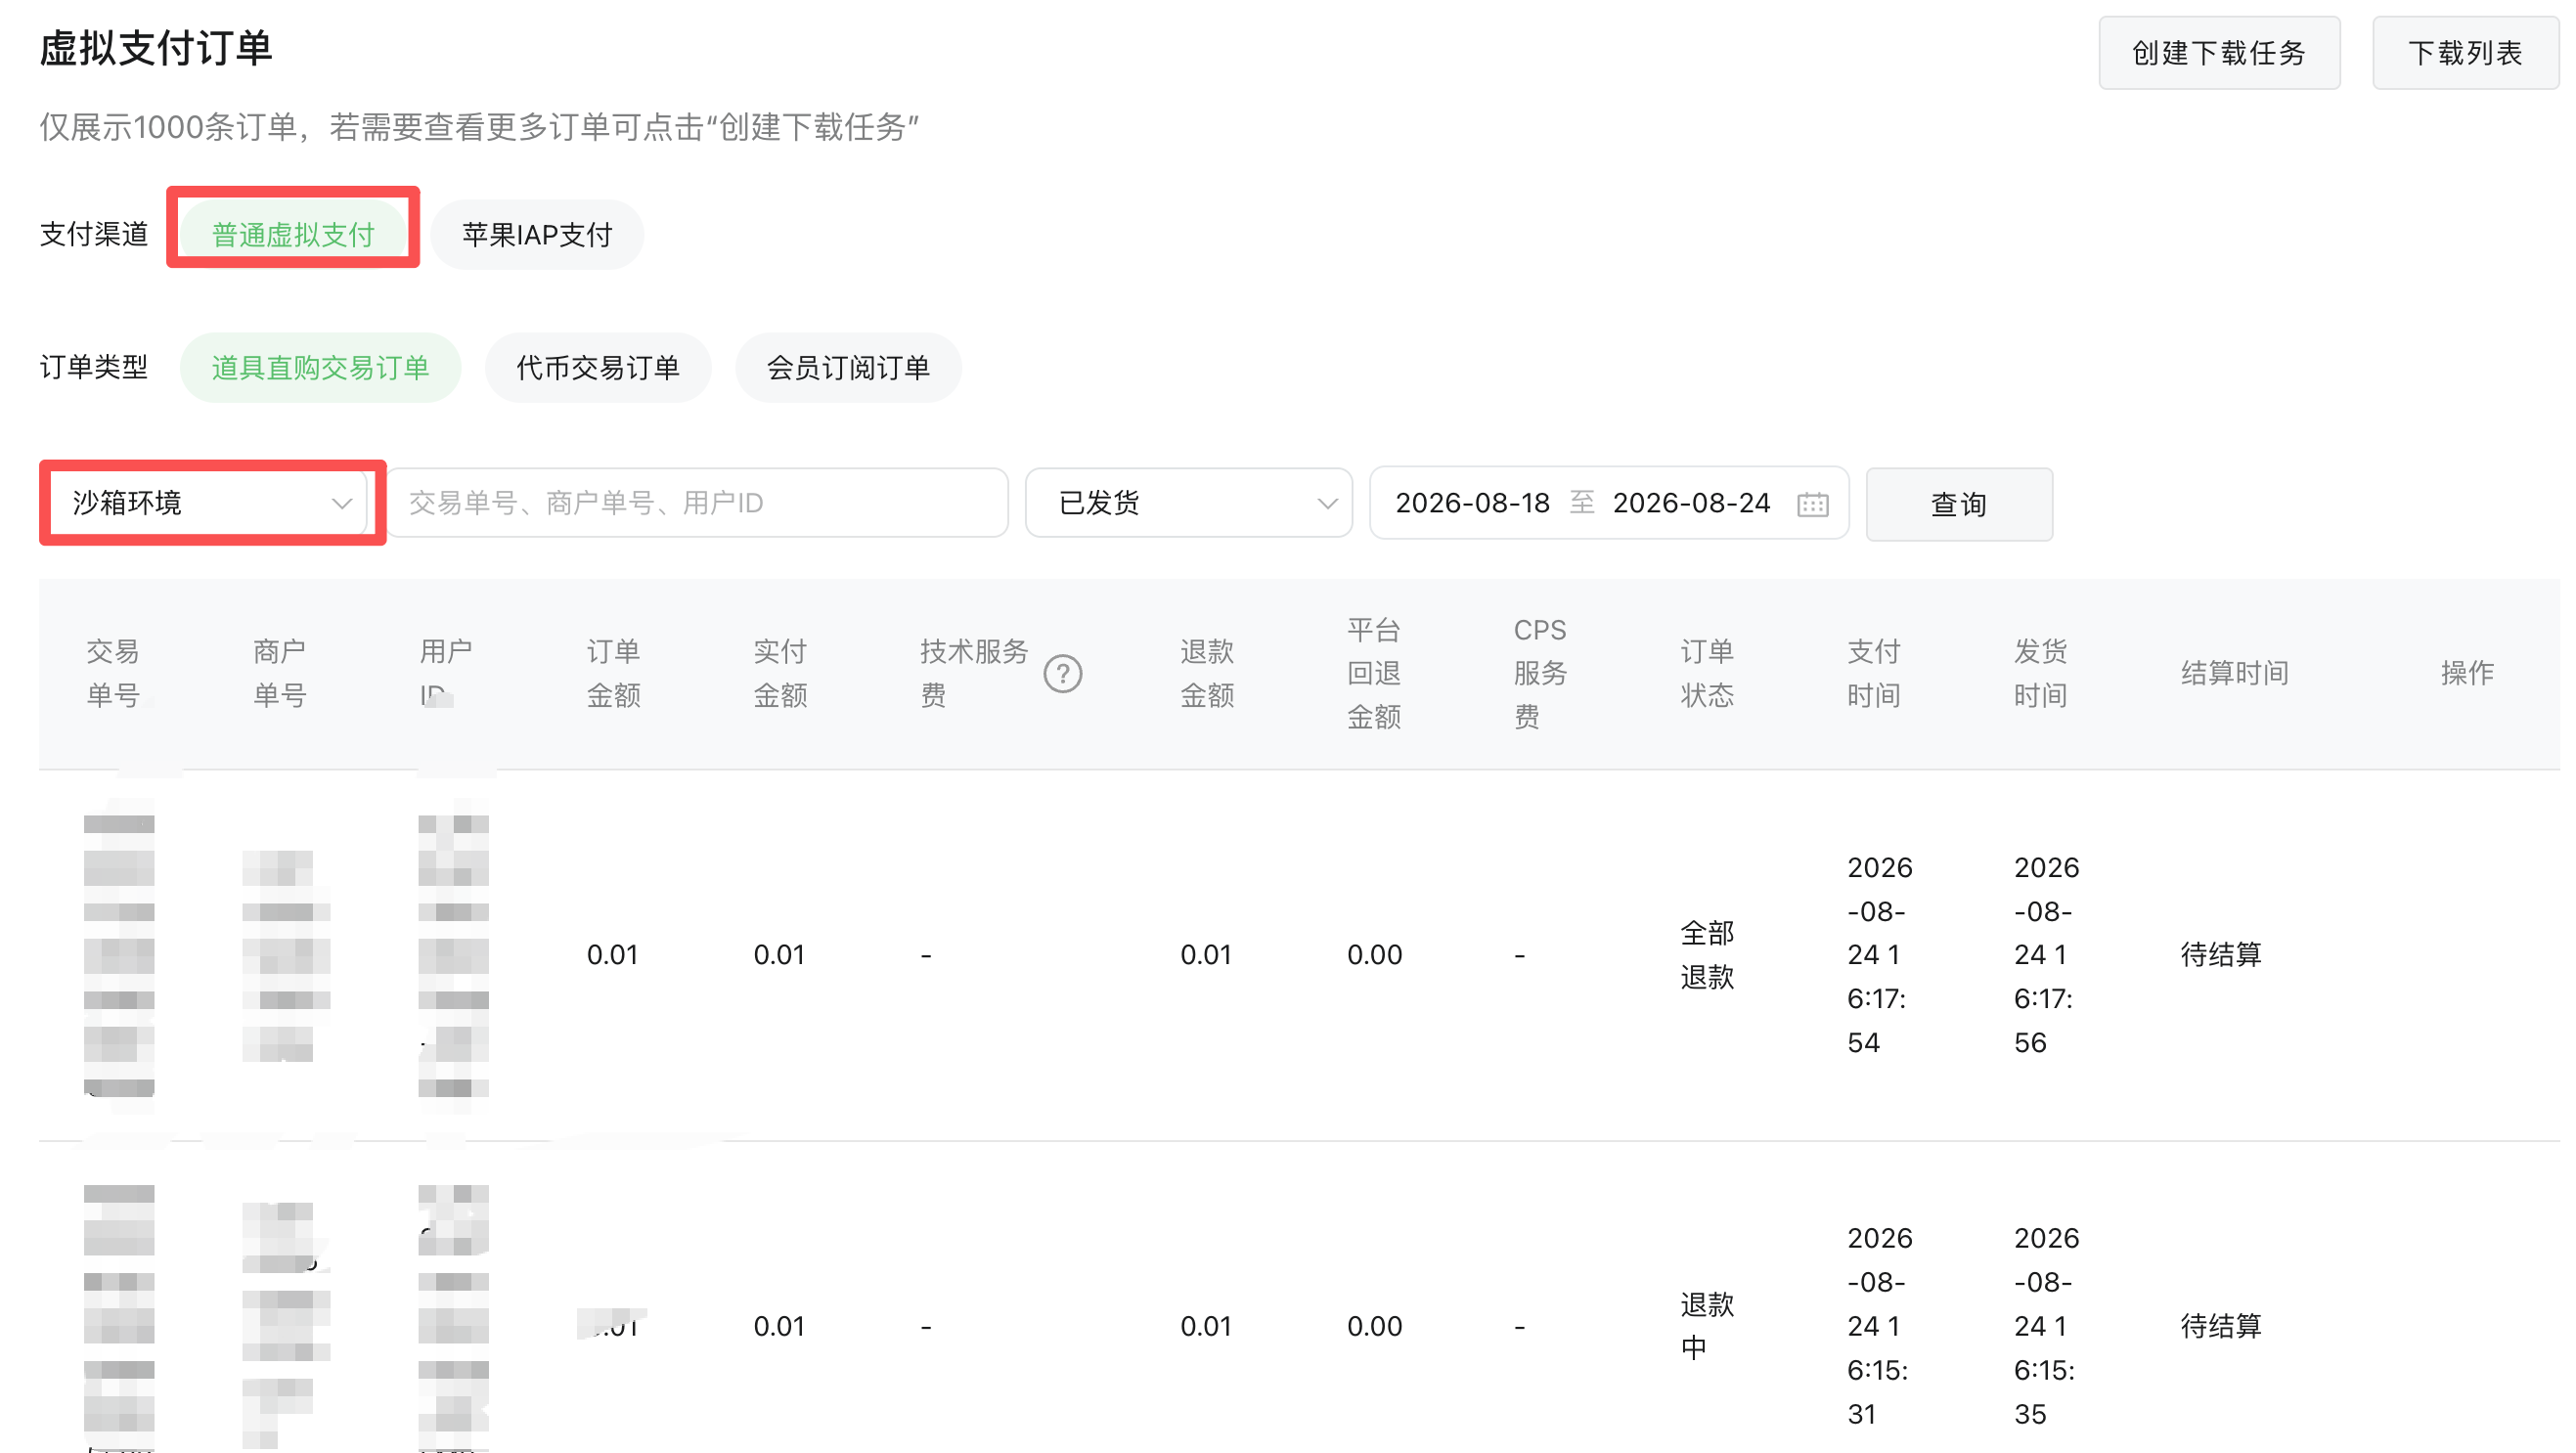
Task: Click the end date 2026-08-24
Action: tap(1691, 503)
